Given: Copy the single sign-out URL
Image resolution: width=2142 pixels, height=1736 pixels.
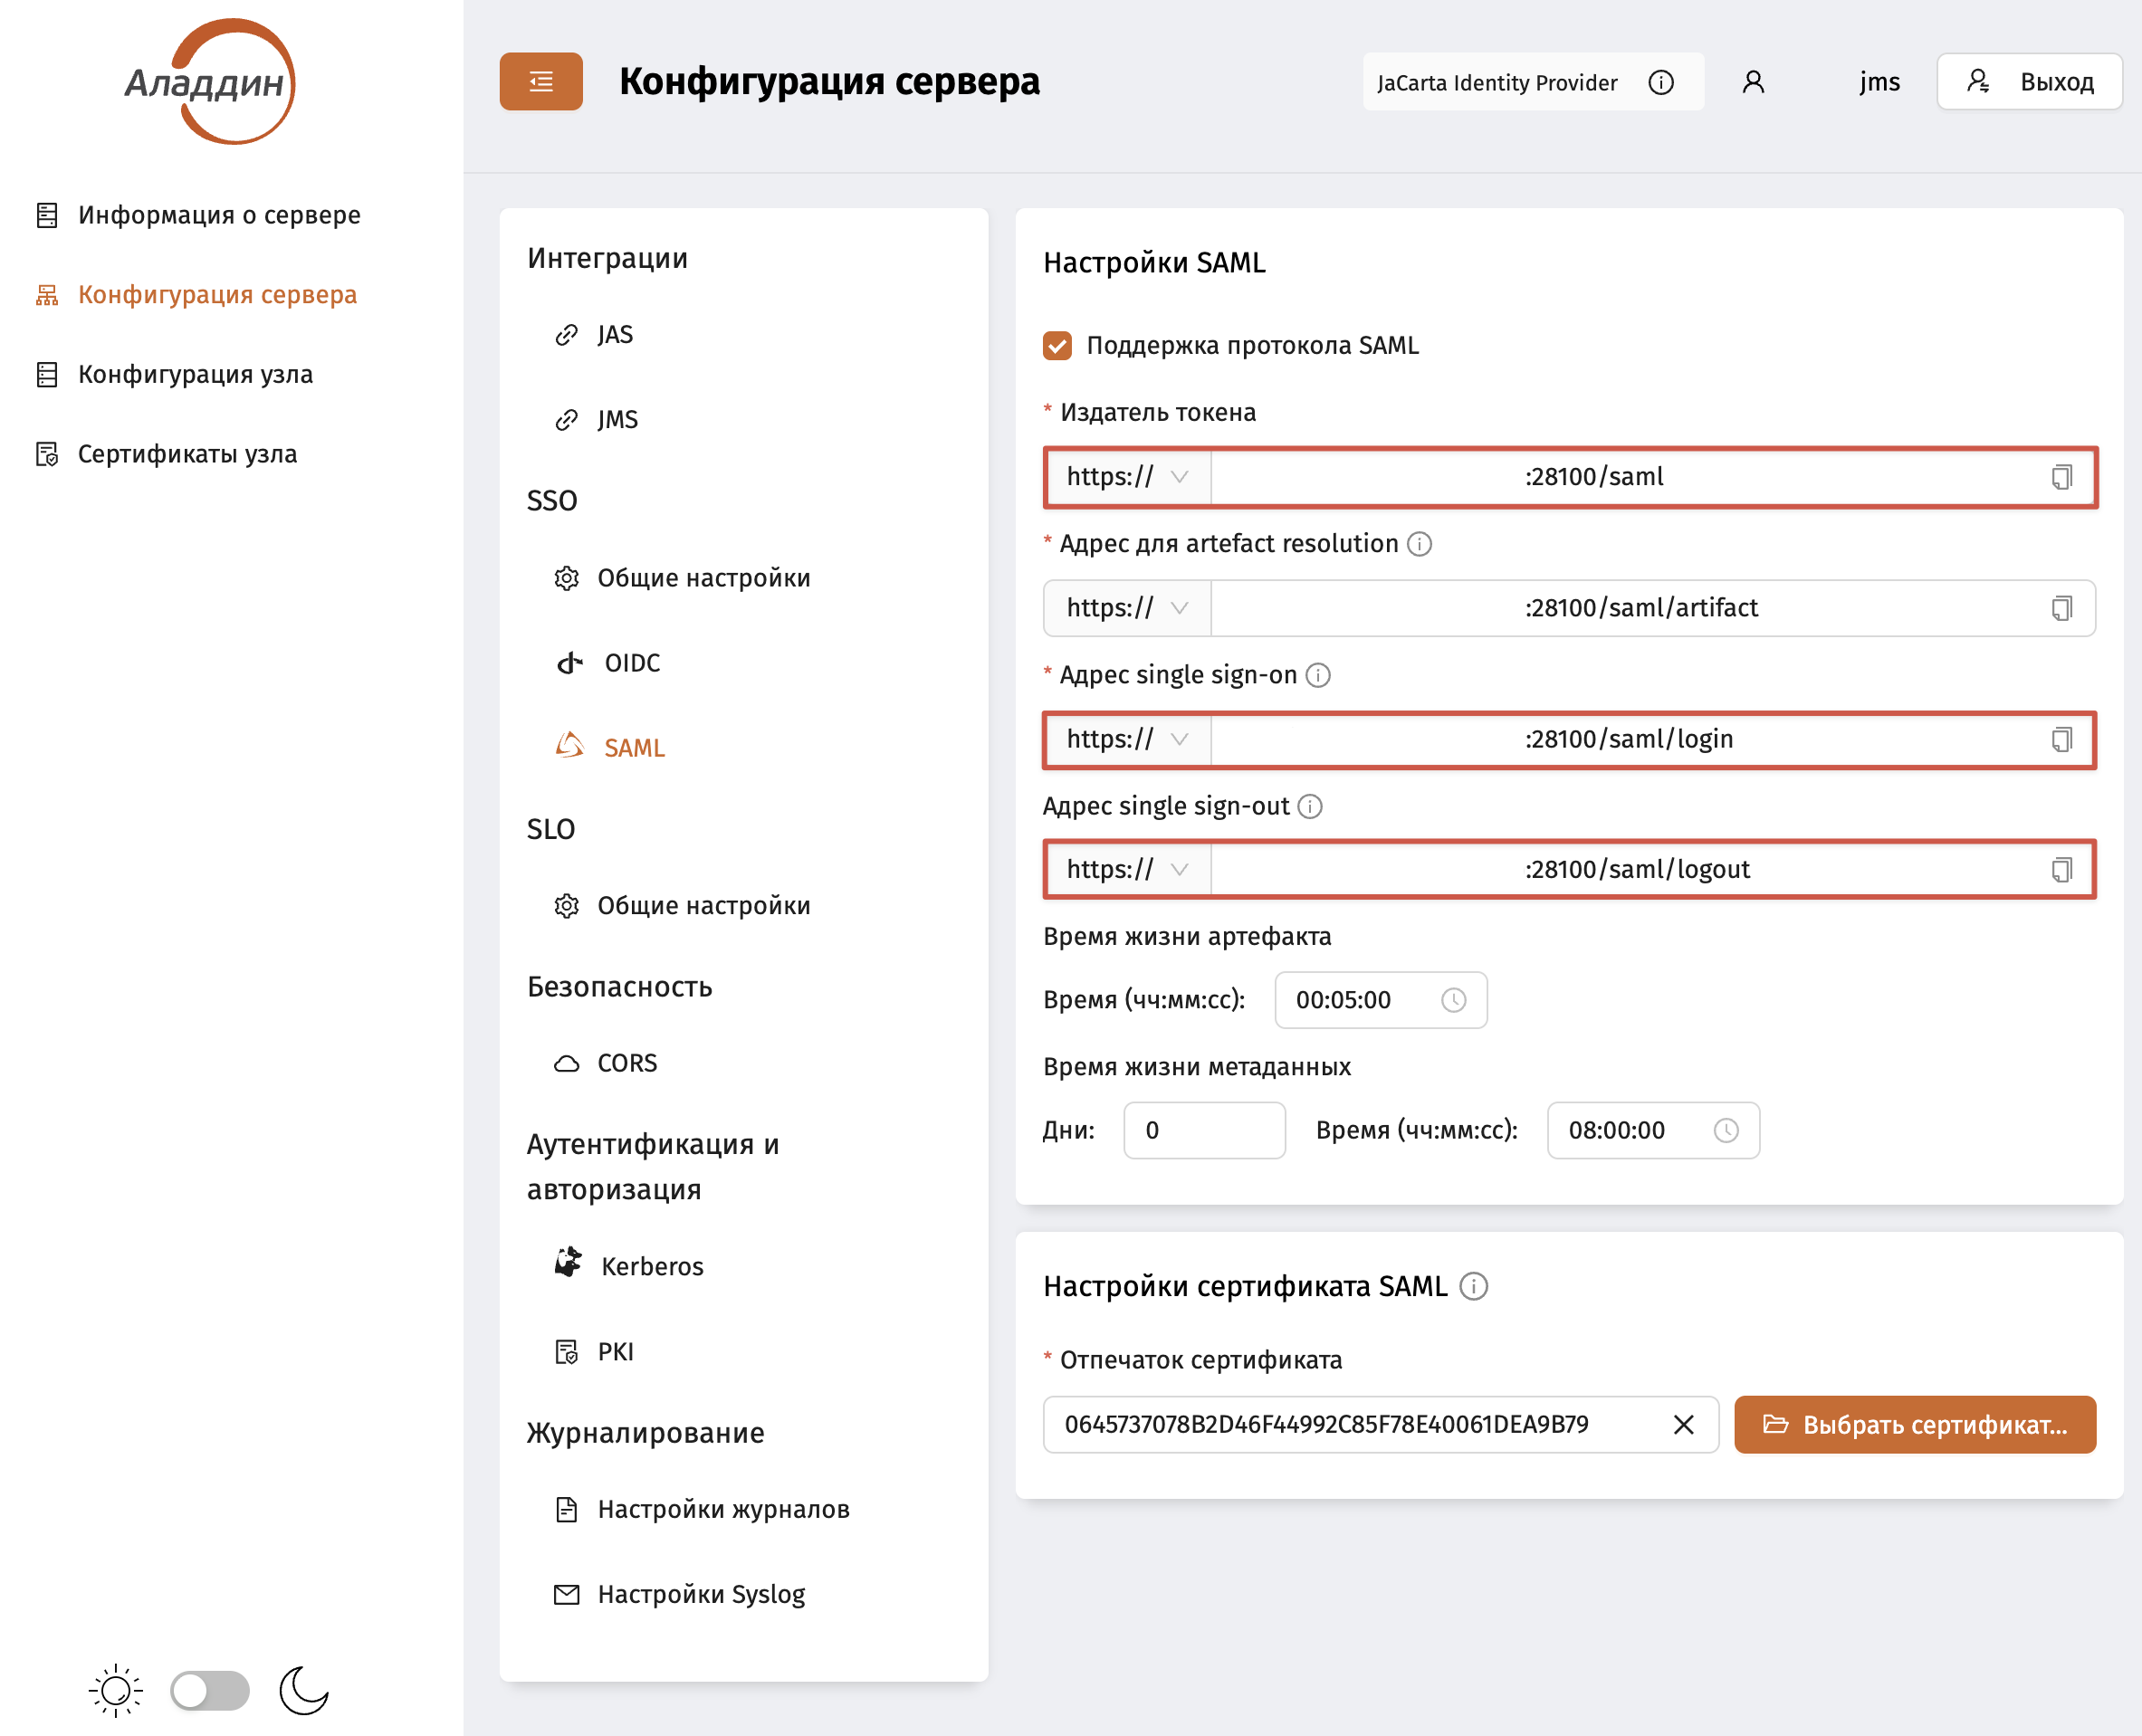Looking at the screenshot, I should pos(2062,869).
